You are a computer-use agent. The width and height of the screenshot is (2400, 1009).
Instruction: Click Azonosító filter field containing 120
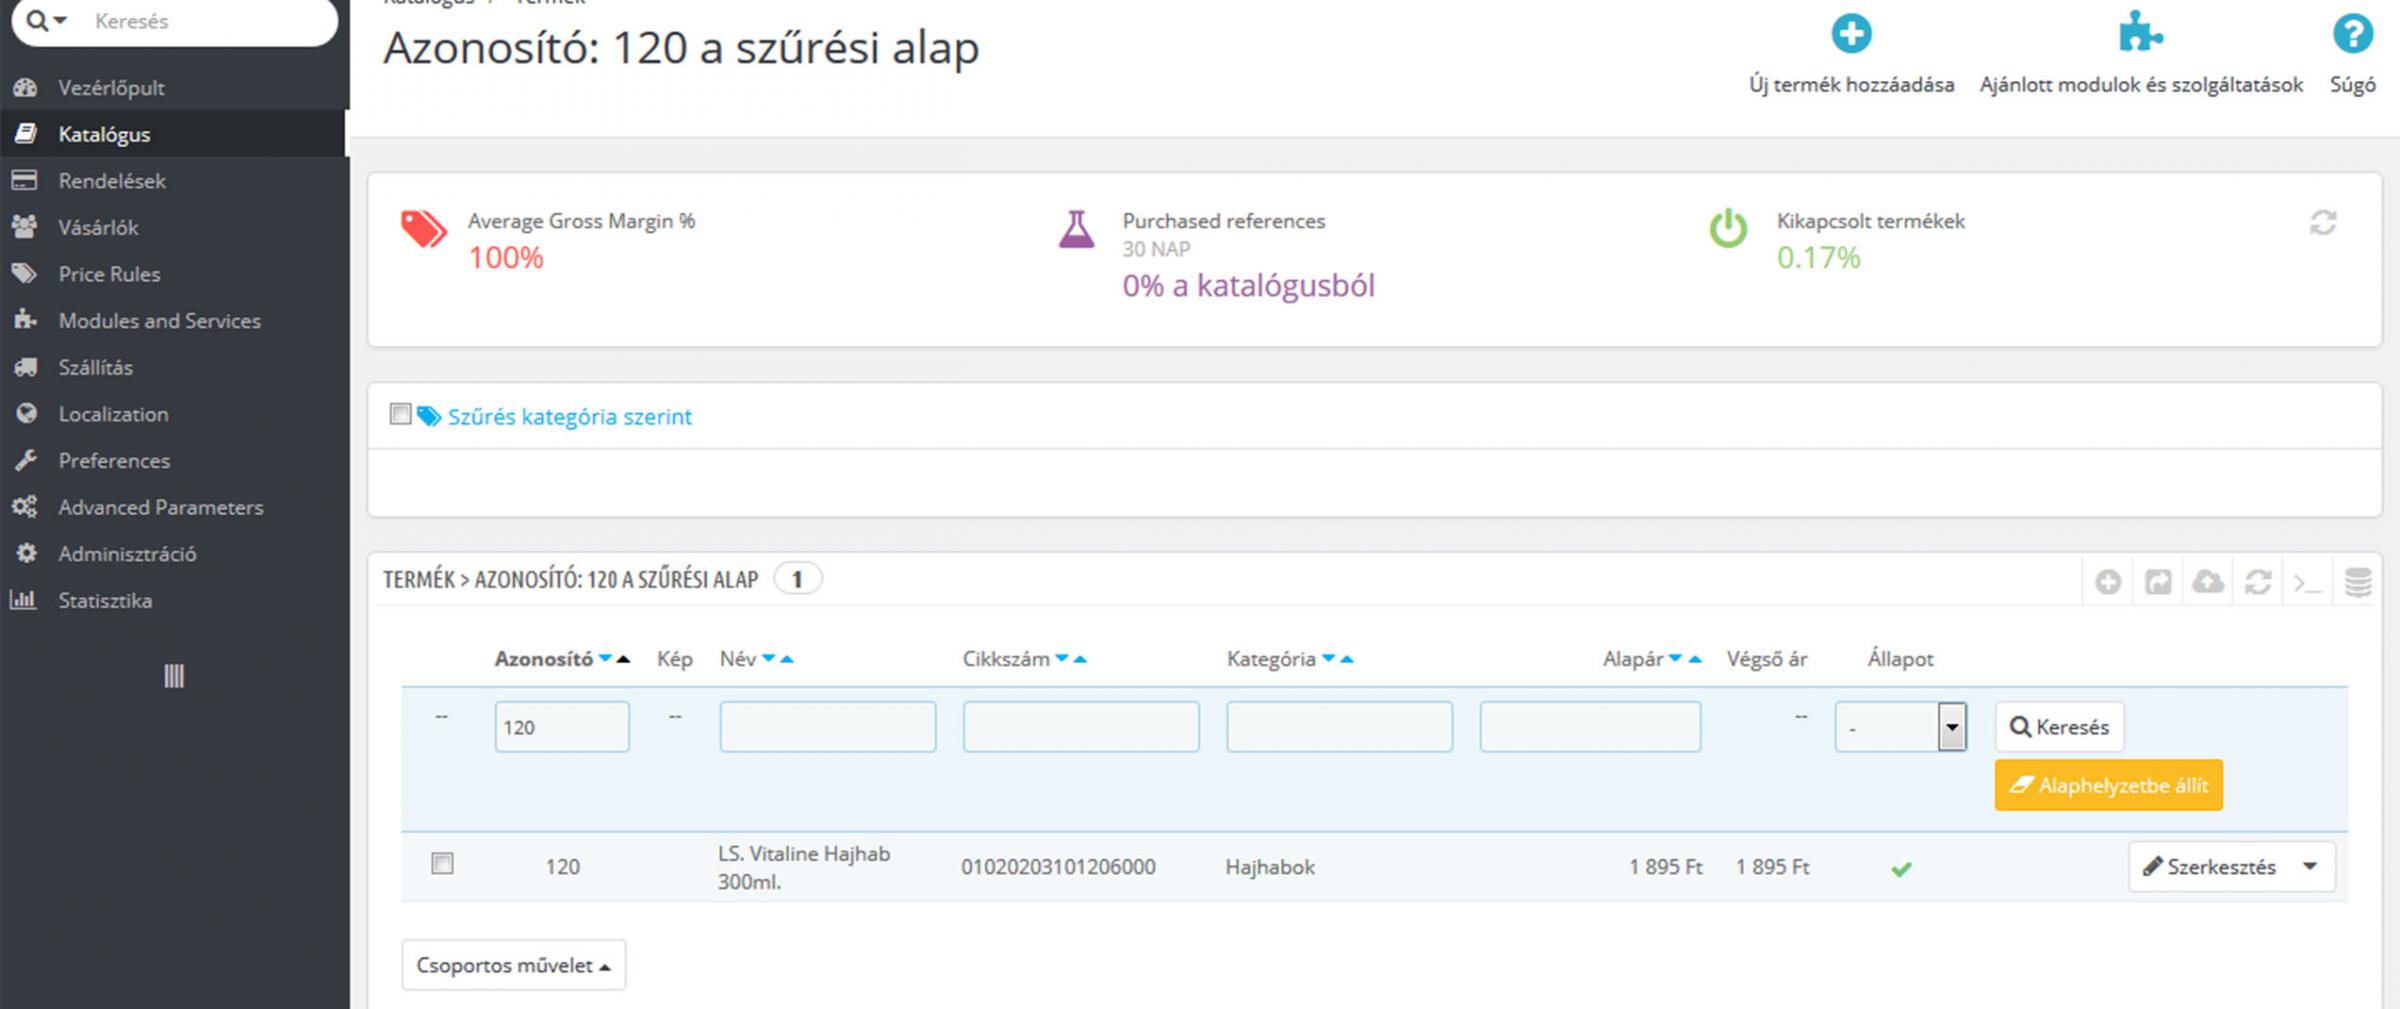point(562,727)
